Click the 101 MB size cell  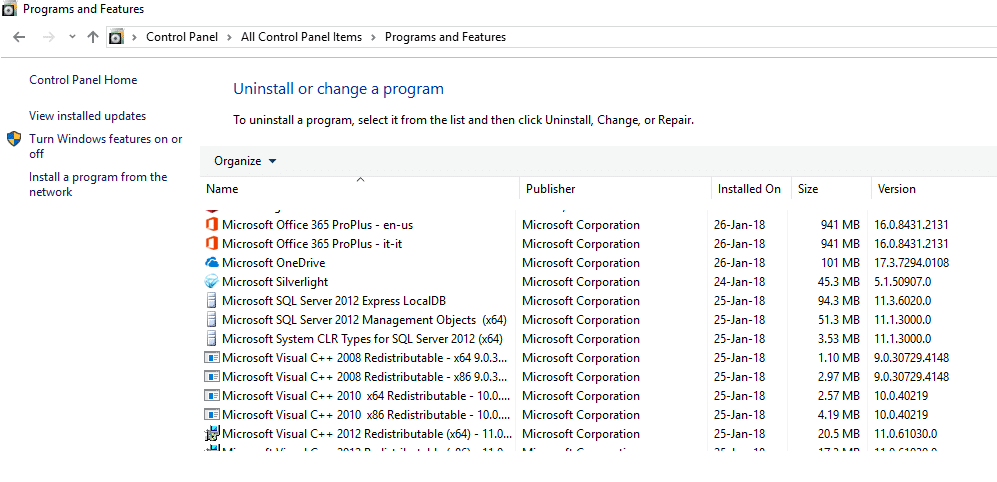(841, 263)
